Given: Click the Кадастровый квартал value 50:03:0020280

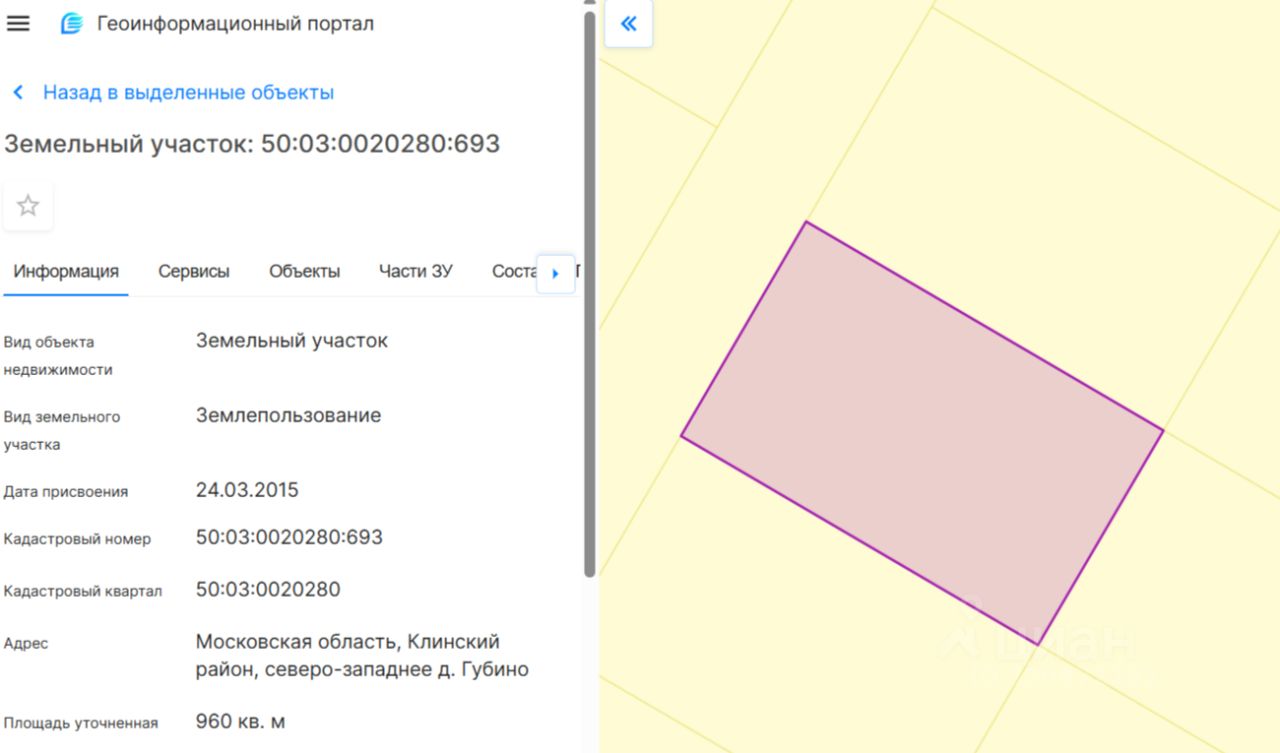Looking at the screenshot, I should pos(268,589).
